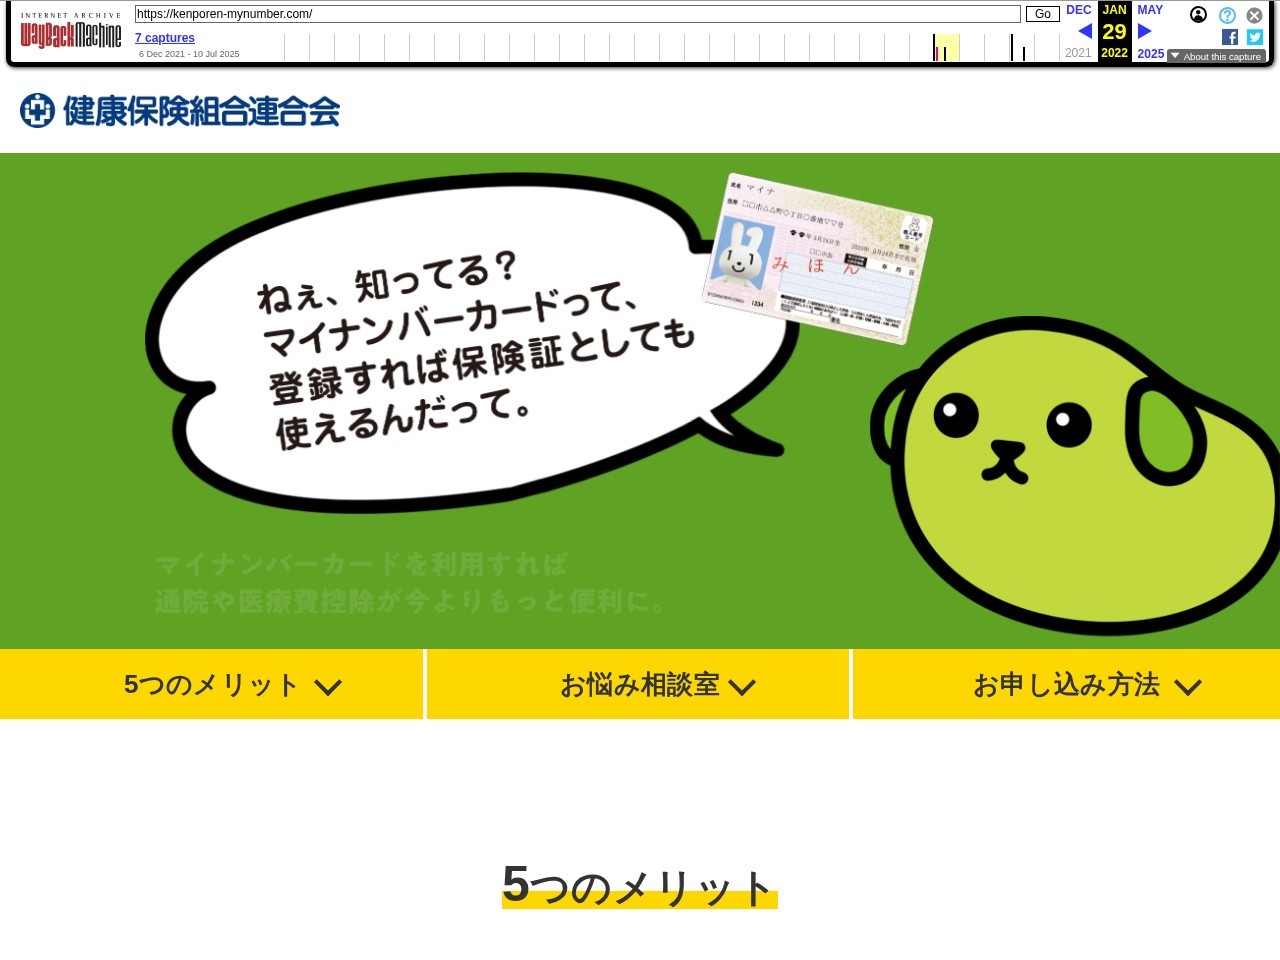This screenshot has height=960, width=1280.
Task: Jump to DEC 2021 capture
Action: 1078,10
